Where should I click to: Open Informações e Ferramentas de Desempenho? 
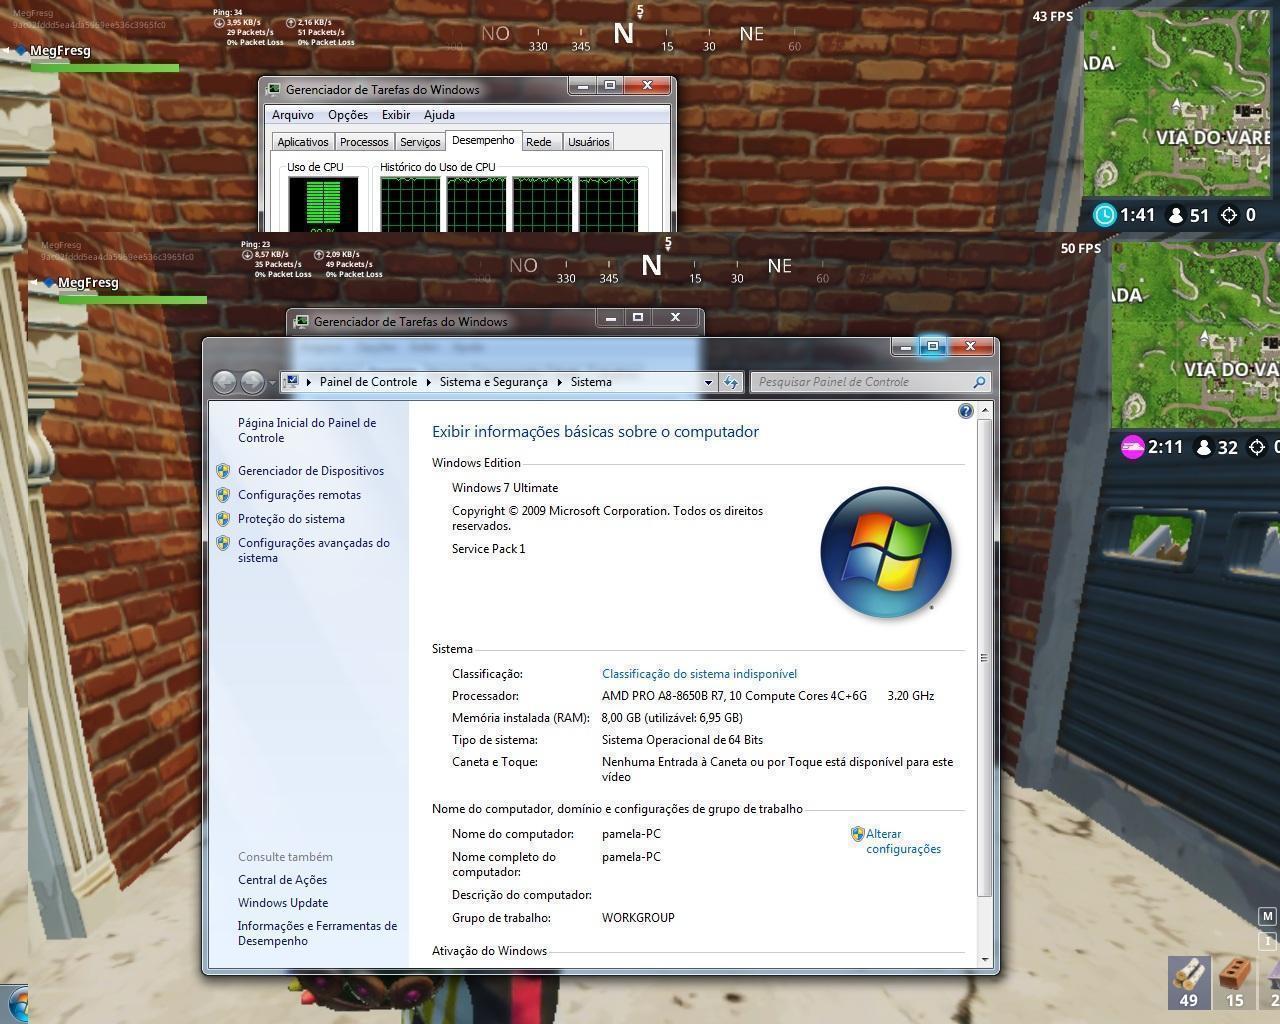pos(317,933)
